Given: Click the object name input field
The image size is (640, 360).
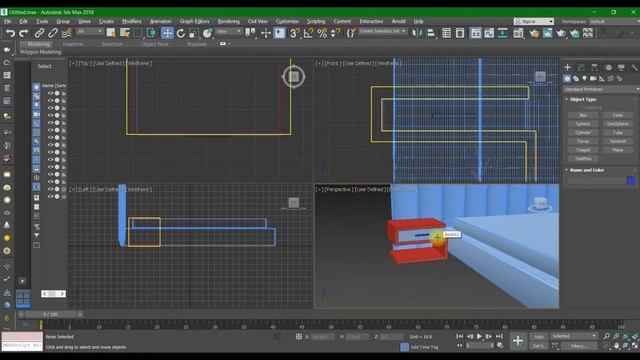Looking at the screenshot, I should click(596, 181).
